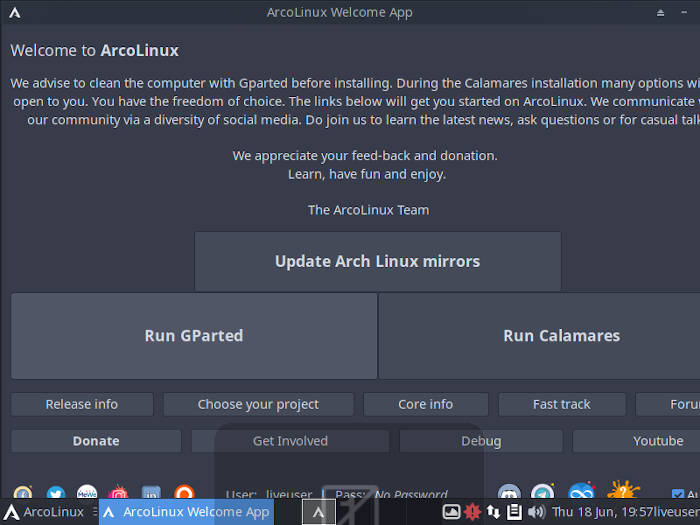
Task: Click 'Learn, have fun and enjoy.' text
Action: [x=367, y=174]
